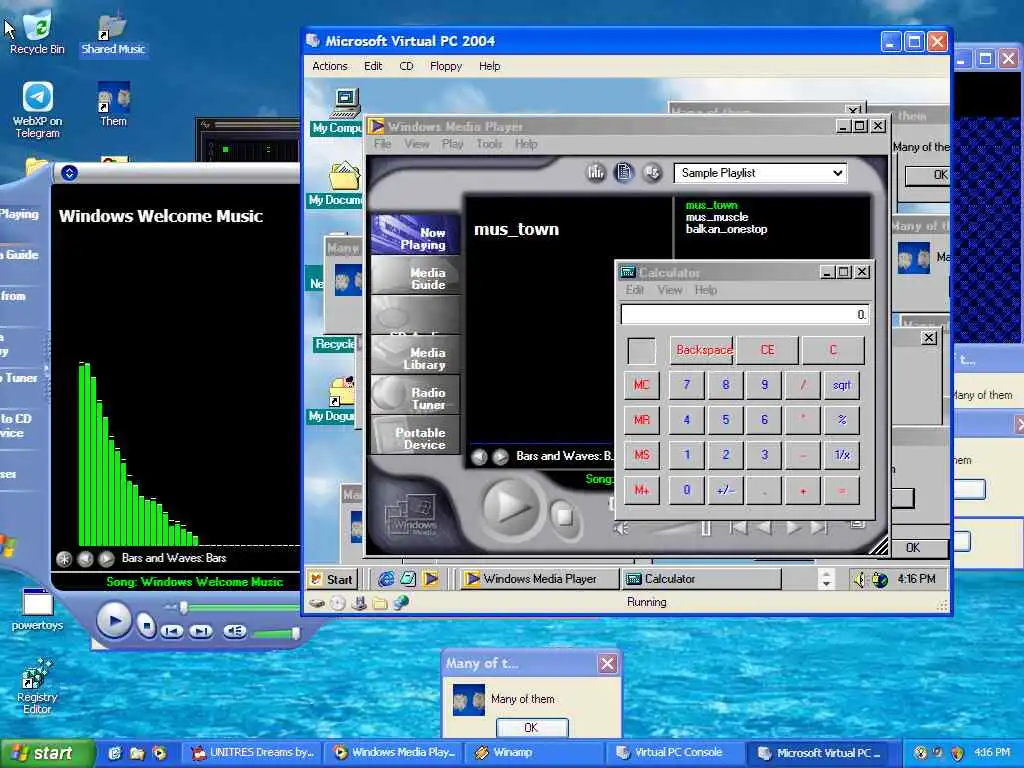Click the large Play button in the guest Media Player
The image size is (1024, 768).
[x=510, y=506]
